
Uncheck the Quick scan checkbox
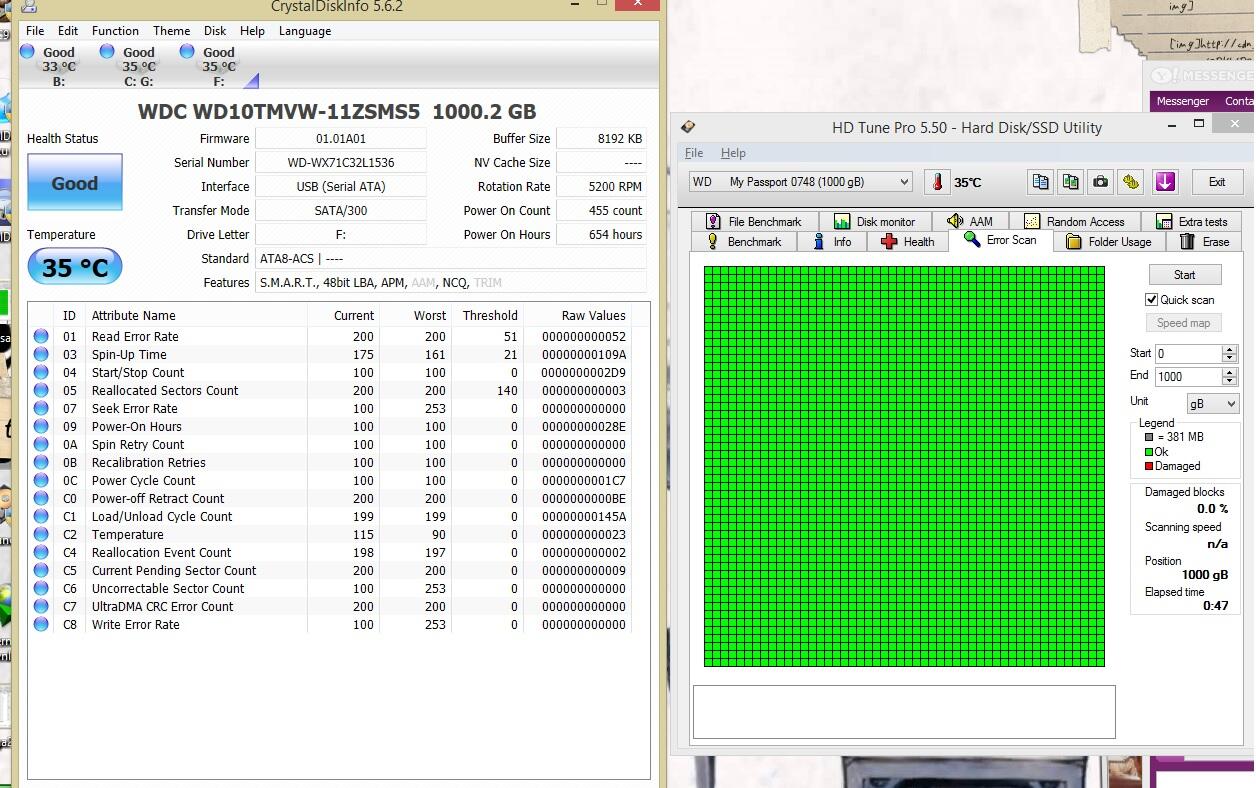point(1152,300)
